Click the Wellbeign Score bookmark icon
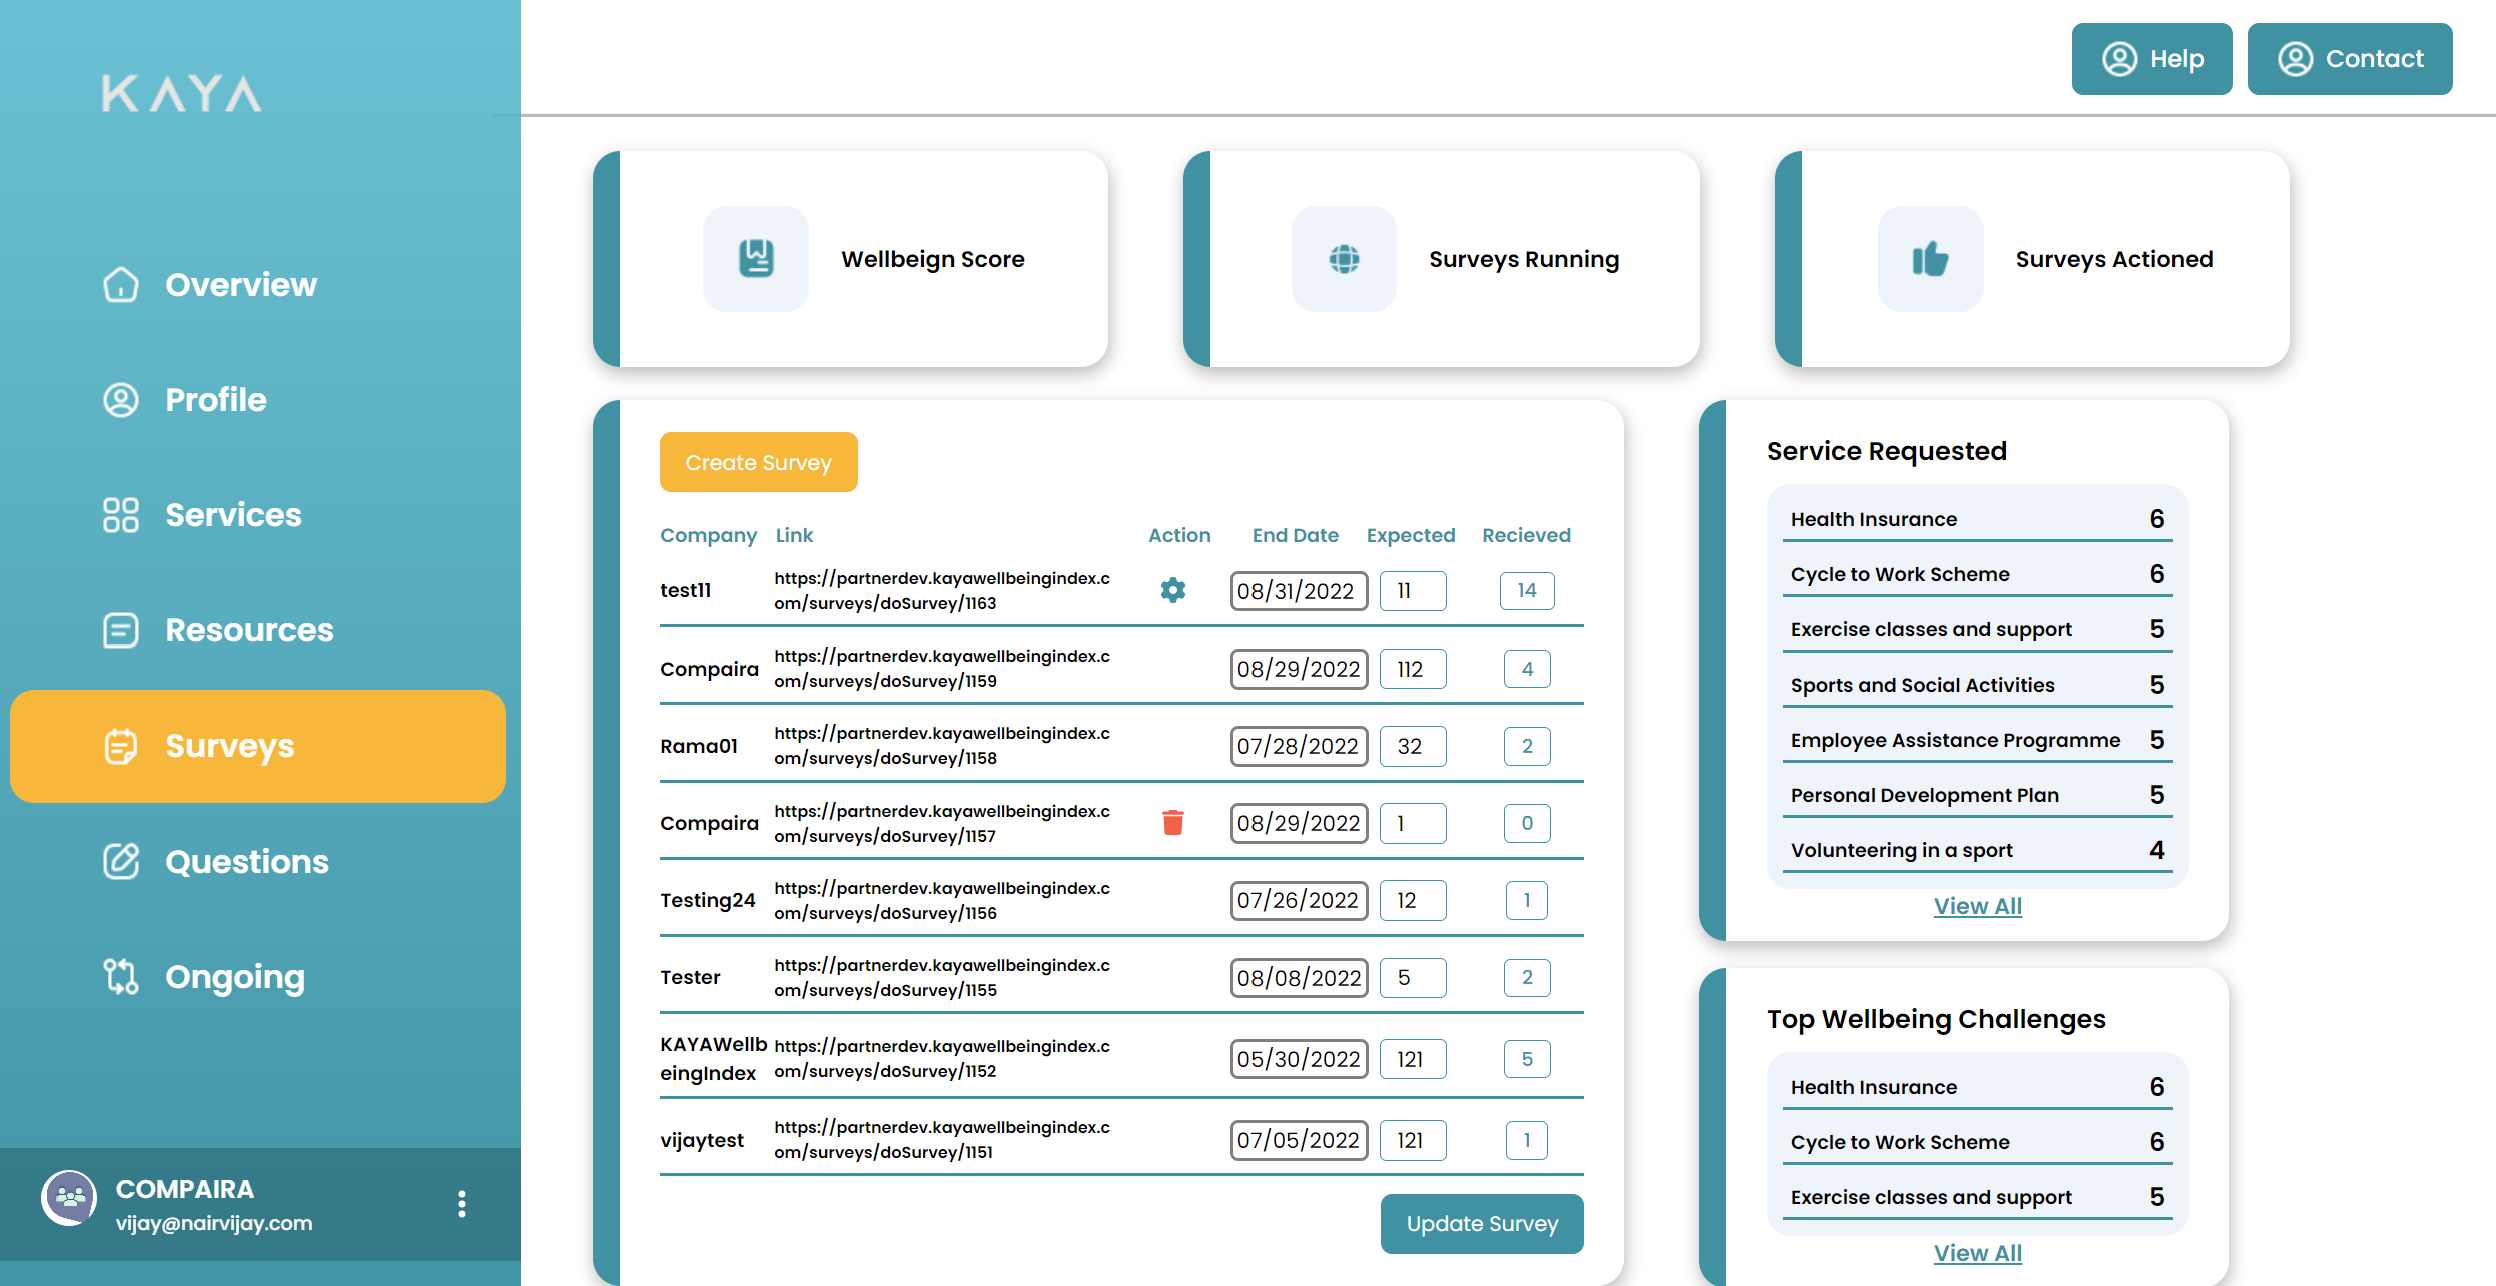The height and width of the screenshot is (1286, 2496). click(756, 258)
